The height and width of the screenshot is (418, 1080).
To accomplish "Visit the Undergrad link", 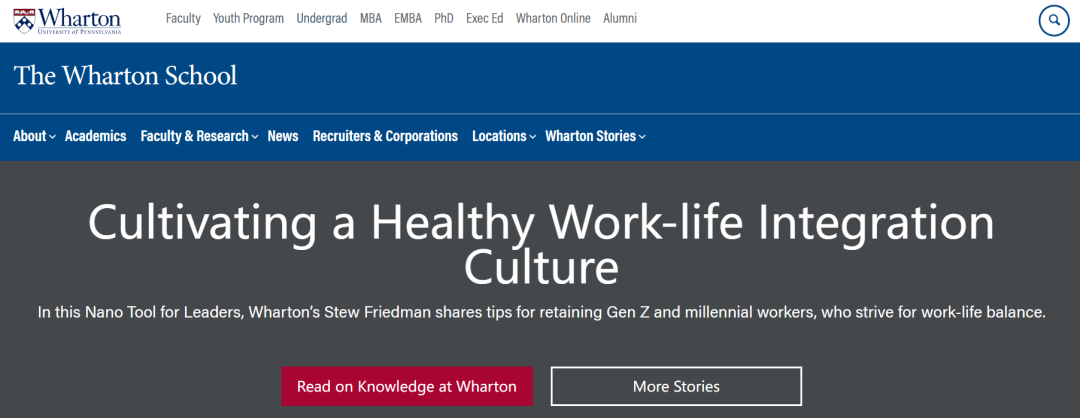I will pyautogui.click(x=322, y=19).
